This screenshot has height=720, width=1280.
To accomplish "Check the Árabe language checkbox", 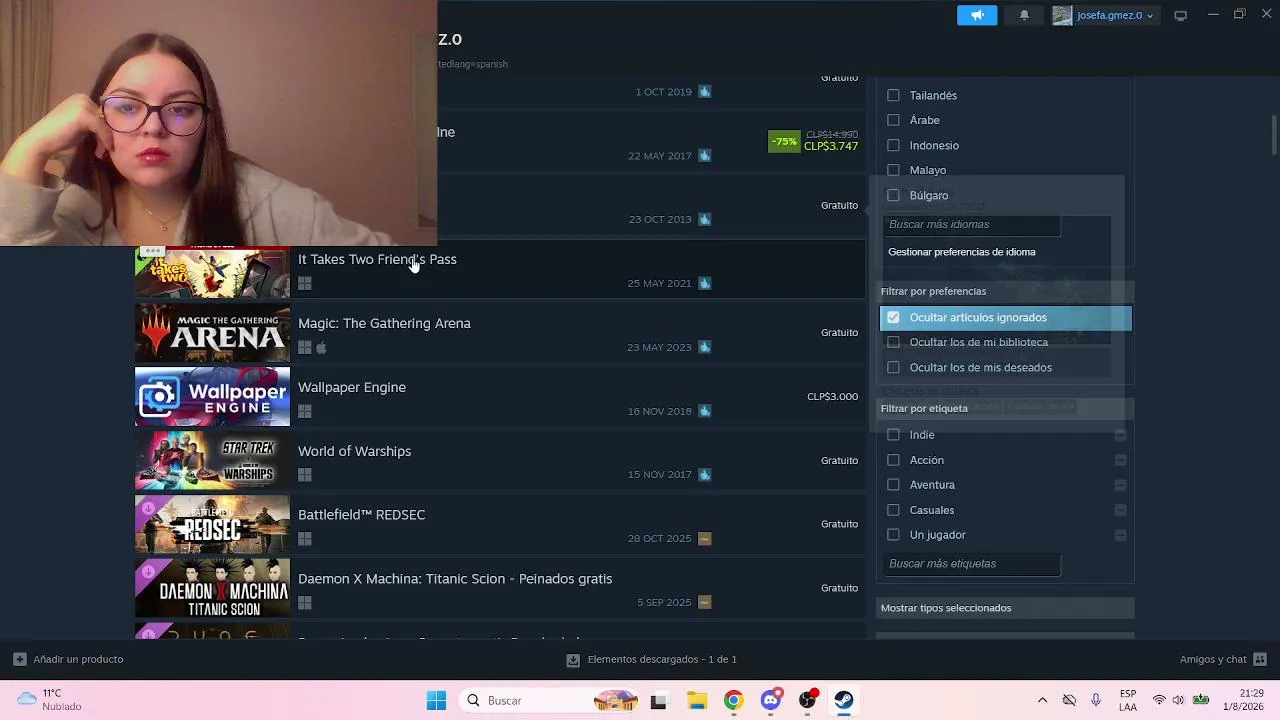I will click(x=893, y=120).
